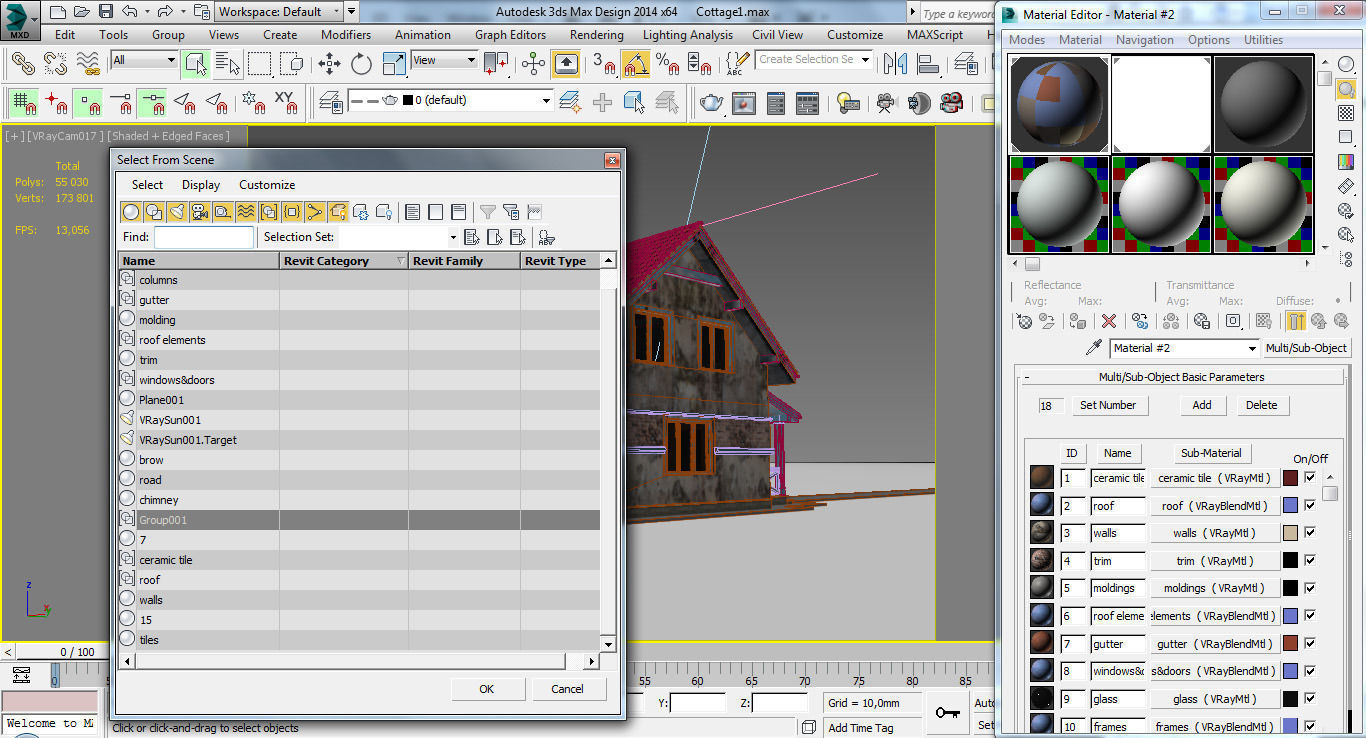Click the funnel filter icon in dialog

click(x=487, y=211)
